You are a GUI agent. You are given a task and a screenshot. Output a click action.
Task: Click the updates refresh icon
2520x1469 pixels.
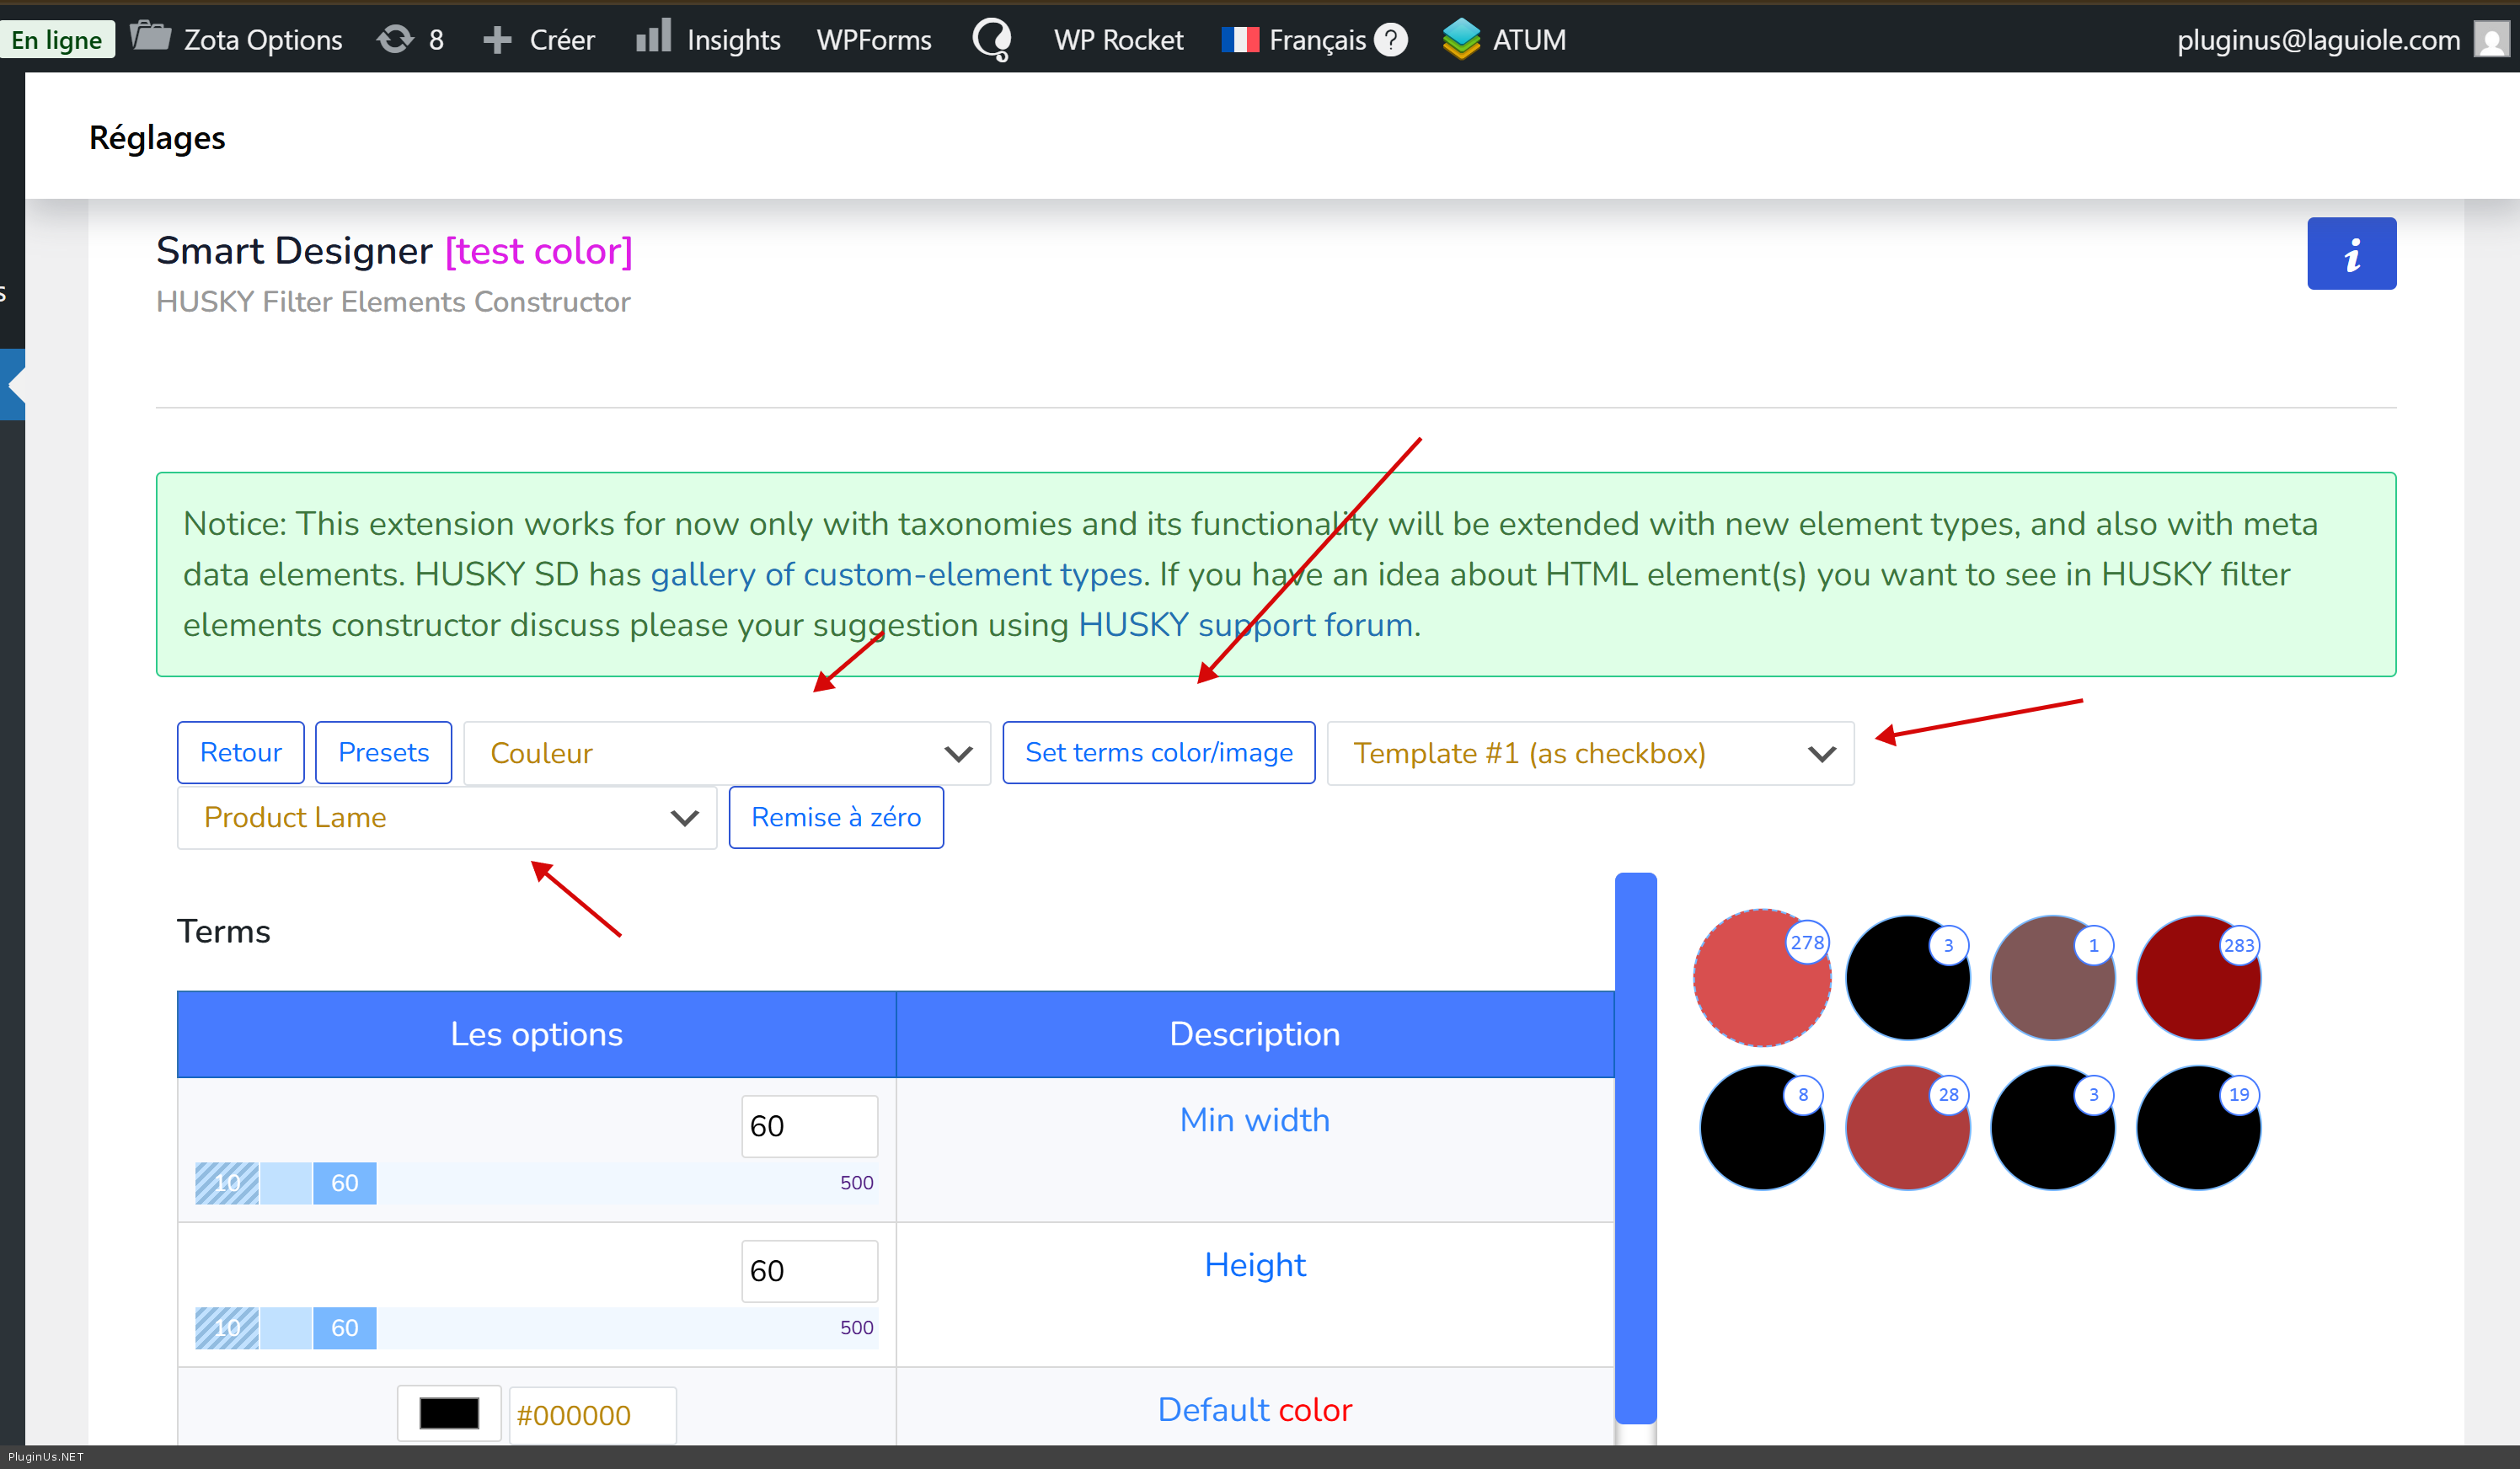[x=395, y=39]
